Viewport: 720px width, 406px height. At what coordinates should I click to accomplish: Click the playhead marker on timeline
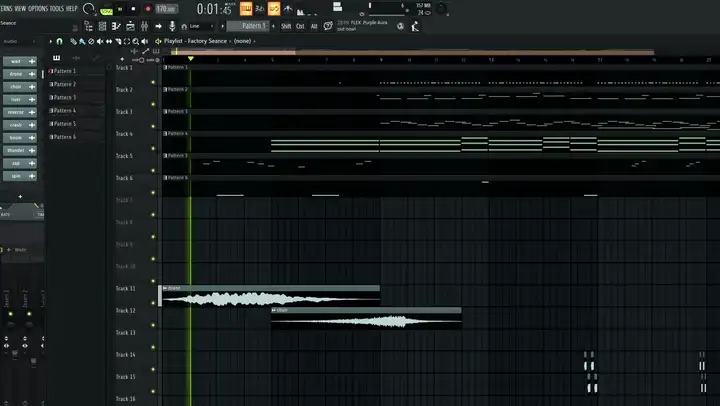(x=191, y=59)
